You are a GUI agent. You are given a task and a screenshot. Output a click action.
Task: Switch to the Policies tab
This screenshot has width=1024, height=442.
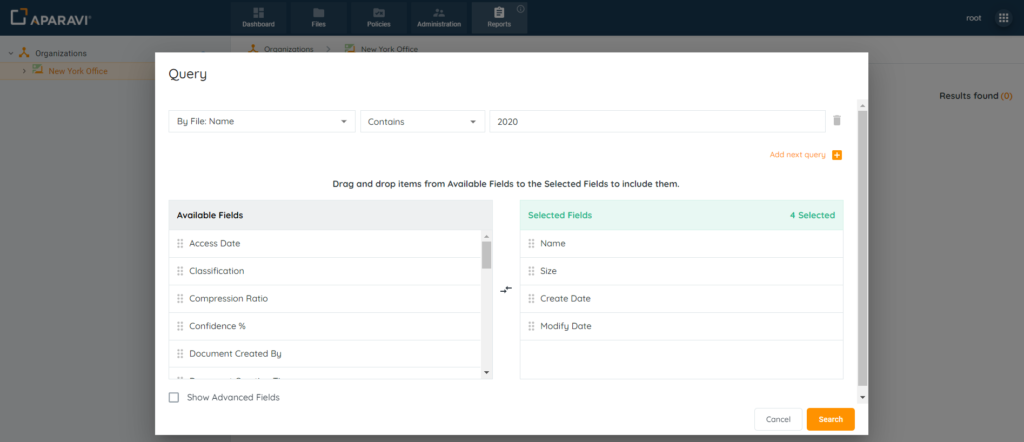378,17
